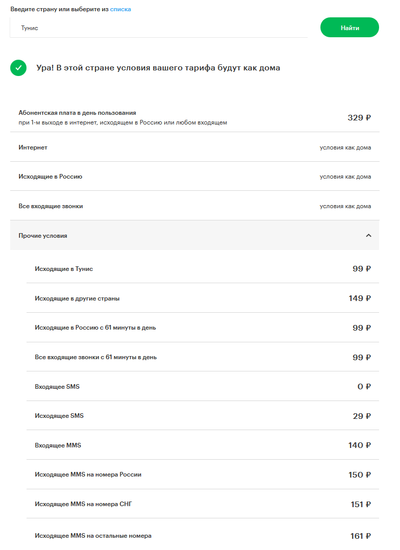Click the Прочие условия section header

pos(194,235)
